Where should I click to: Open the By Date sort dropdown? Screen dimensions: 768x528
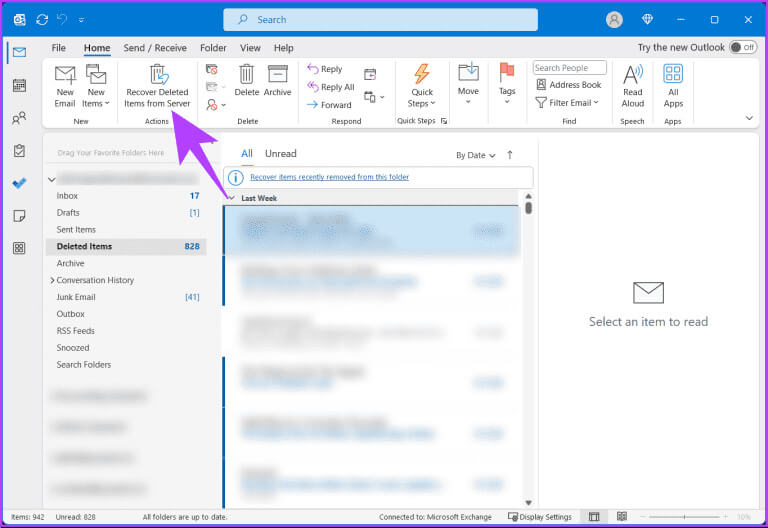(x=476, y=155)
